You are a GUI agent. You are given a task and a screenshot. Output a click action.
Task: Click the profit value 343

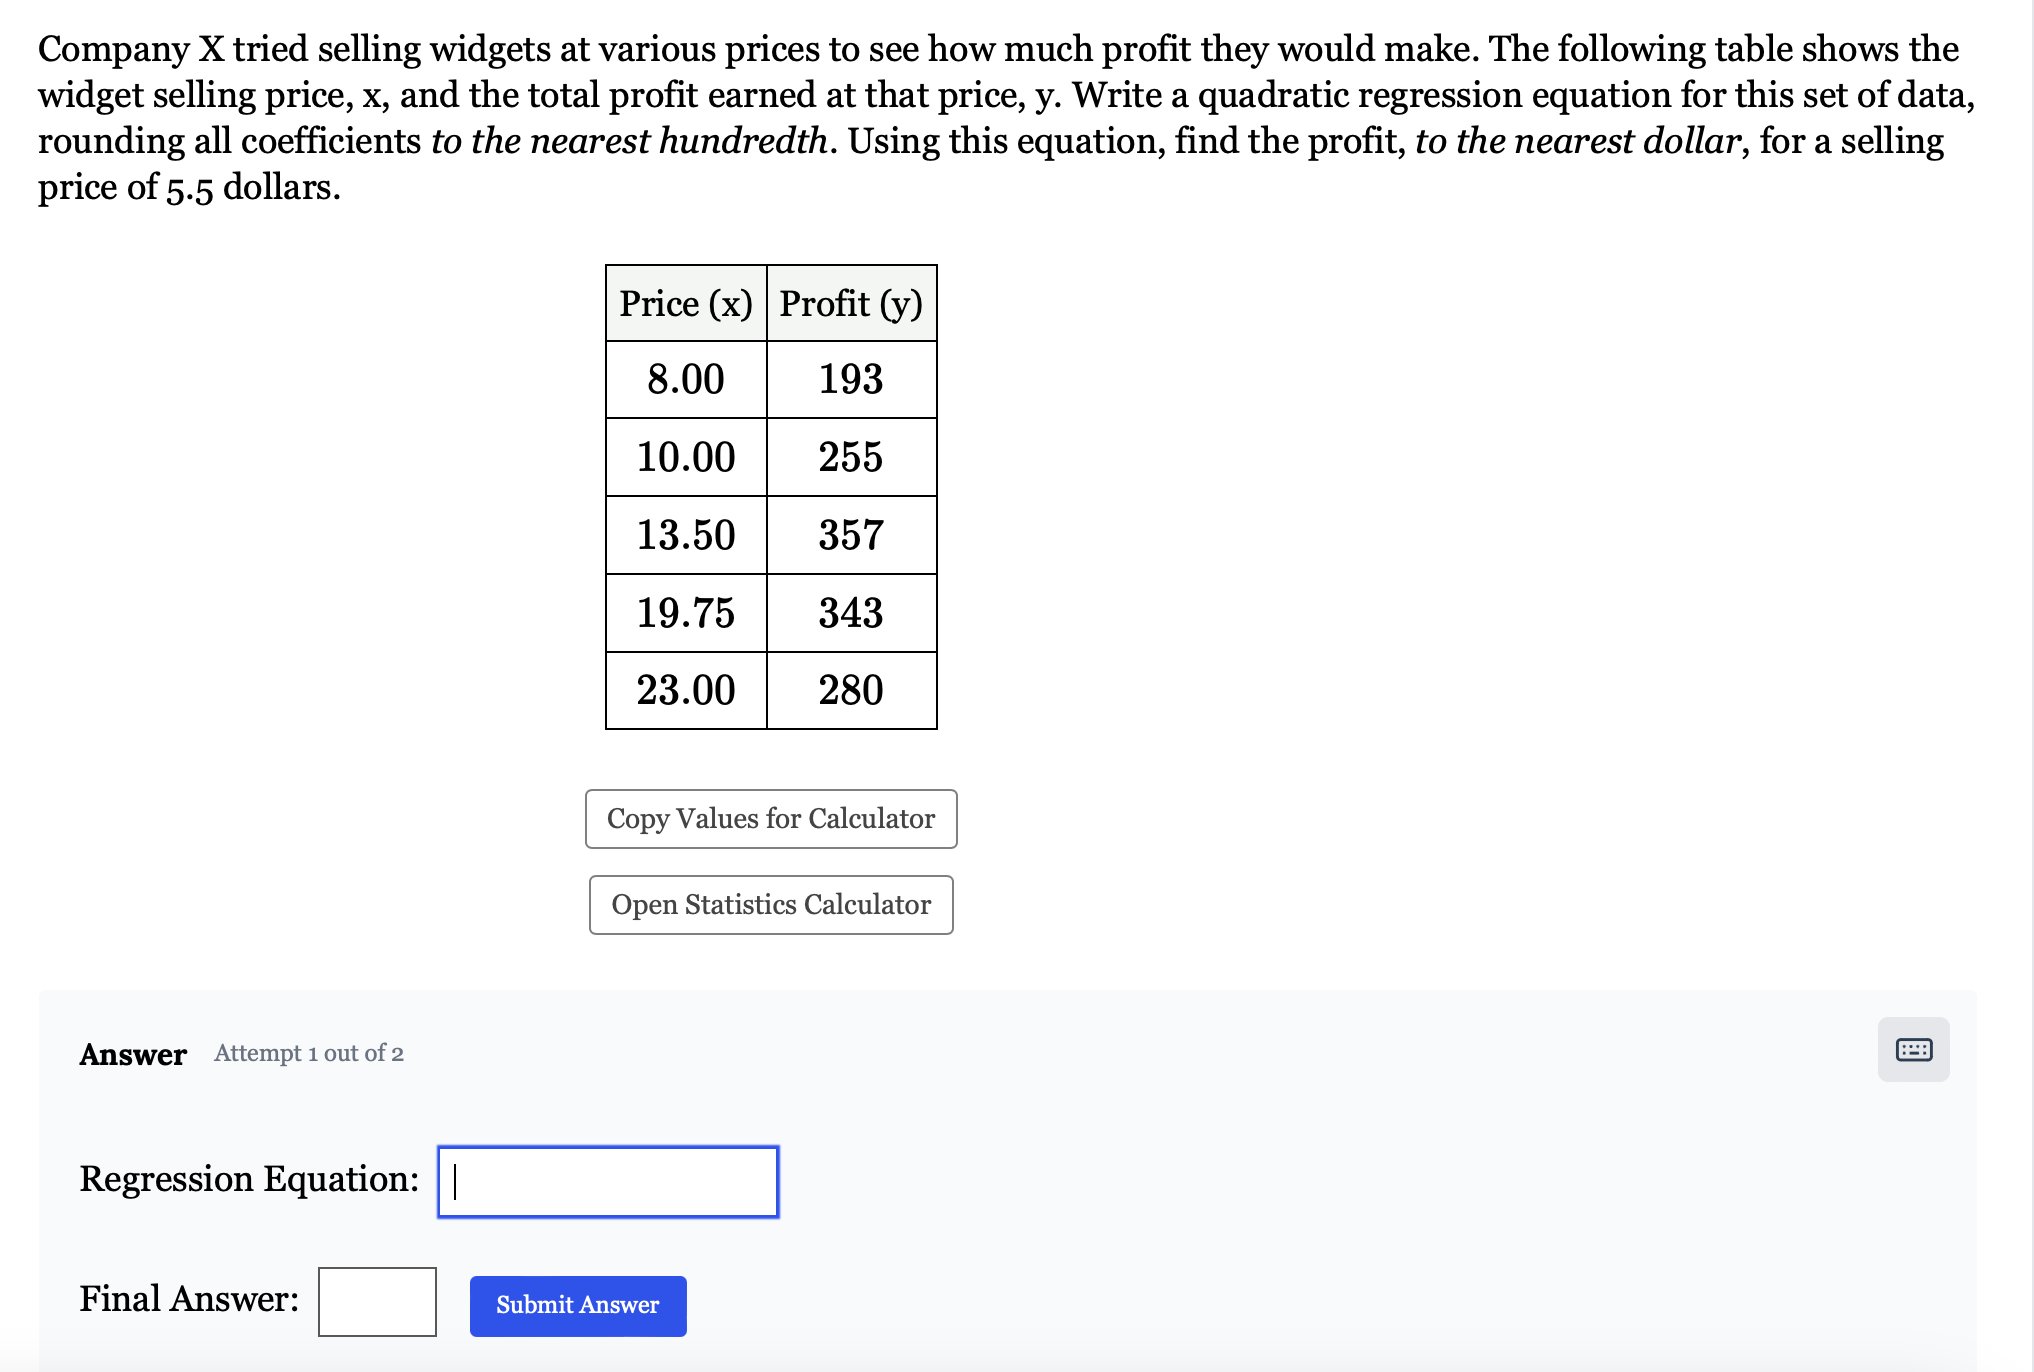[851, 613]
